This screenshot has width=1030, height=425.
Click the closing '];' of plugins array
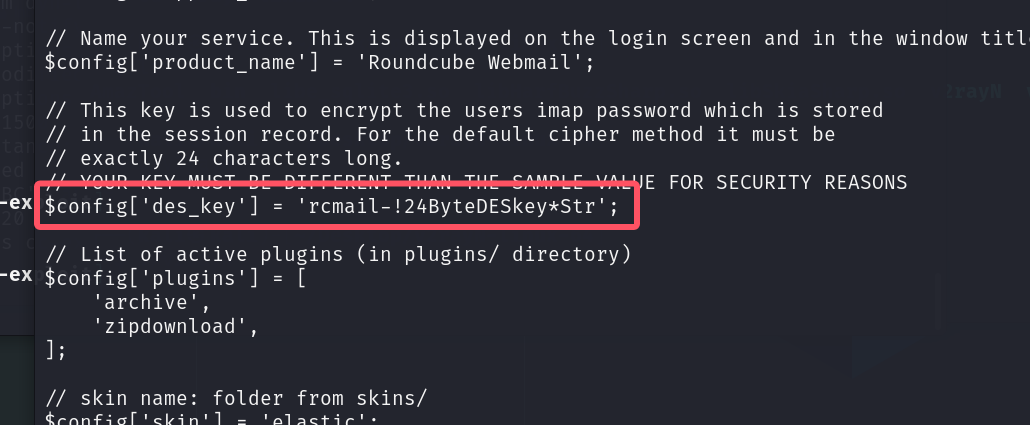(56, 351)
